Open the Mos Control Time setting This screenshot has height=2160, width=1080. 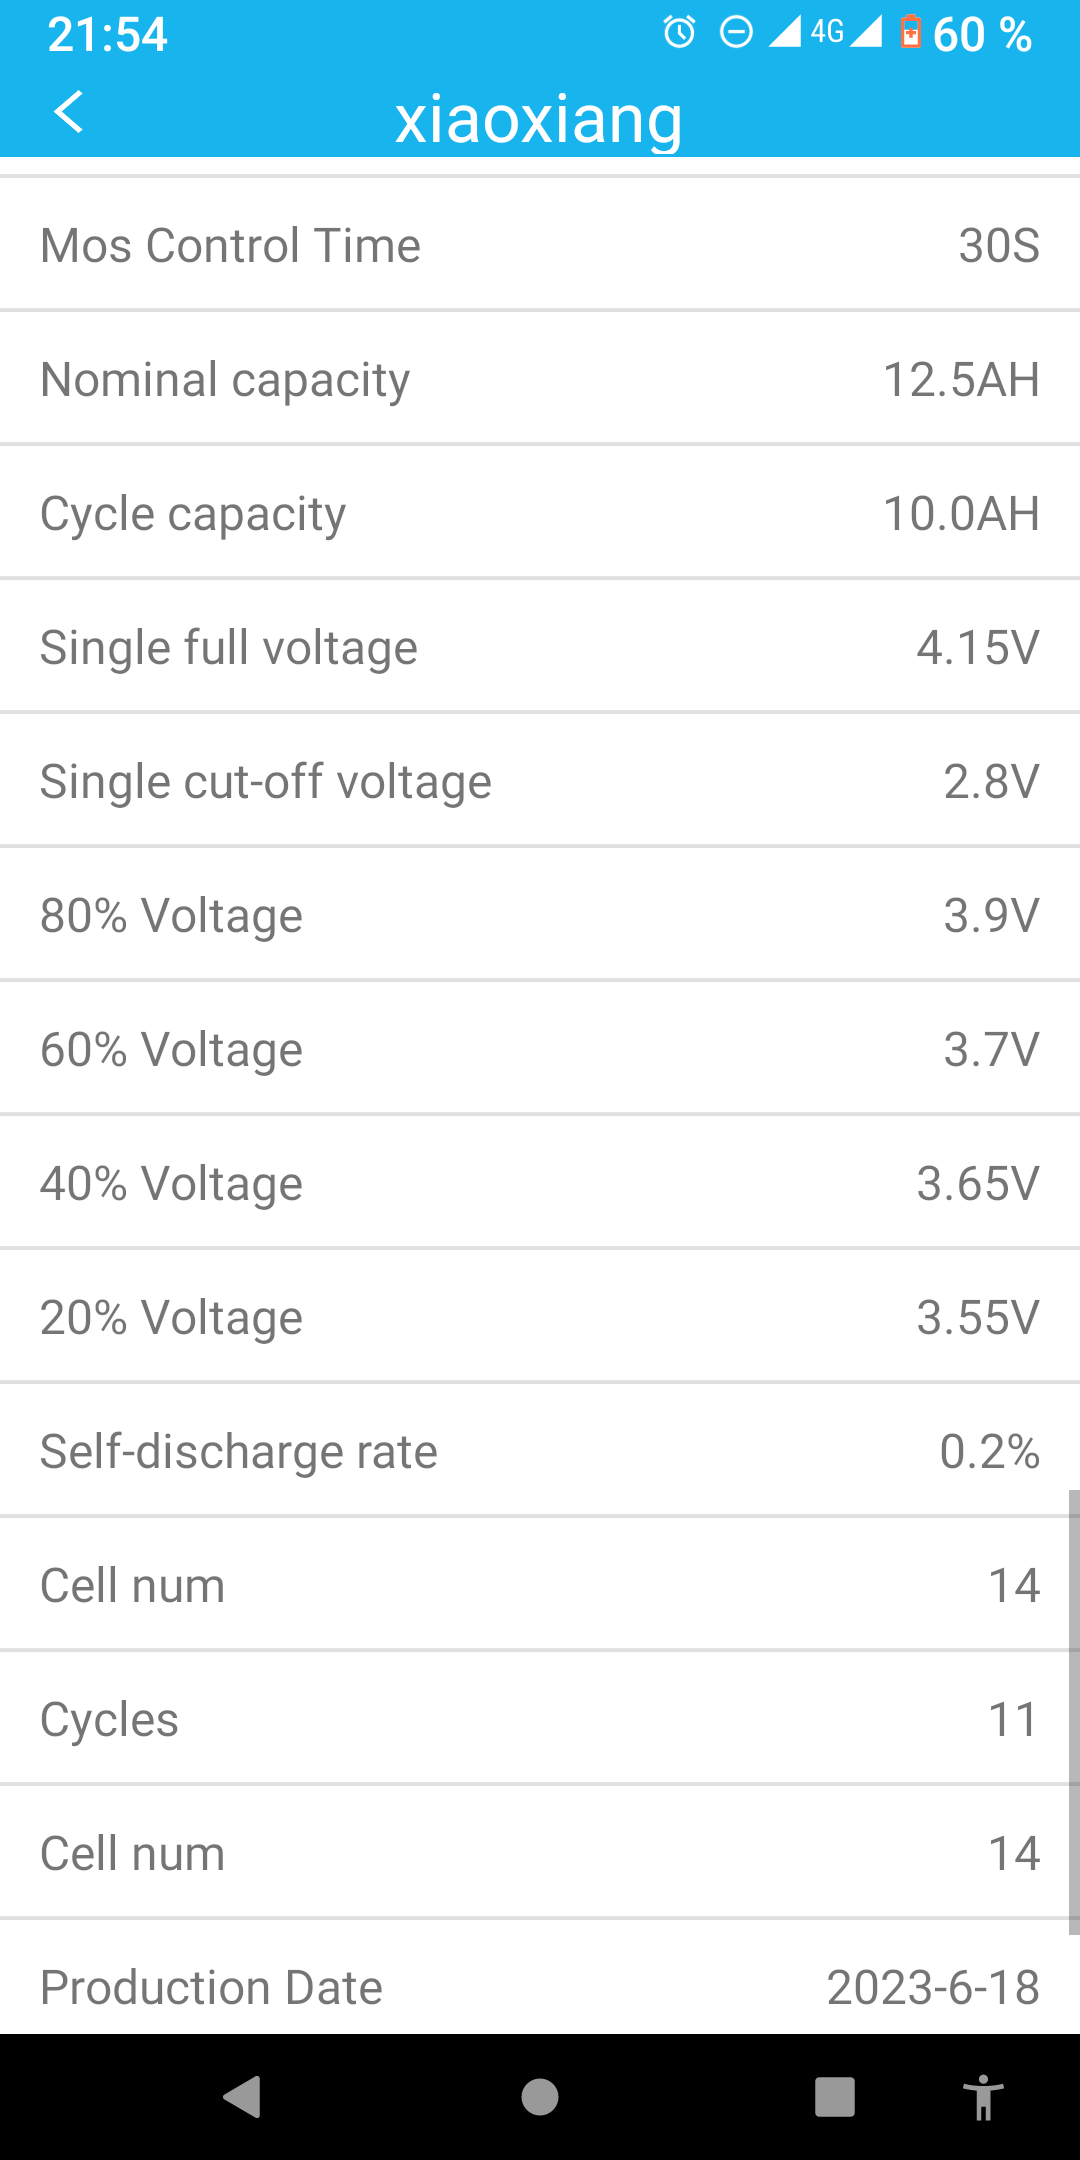click(540, 246)
